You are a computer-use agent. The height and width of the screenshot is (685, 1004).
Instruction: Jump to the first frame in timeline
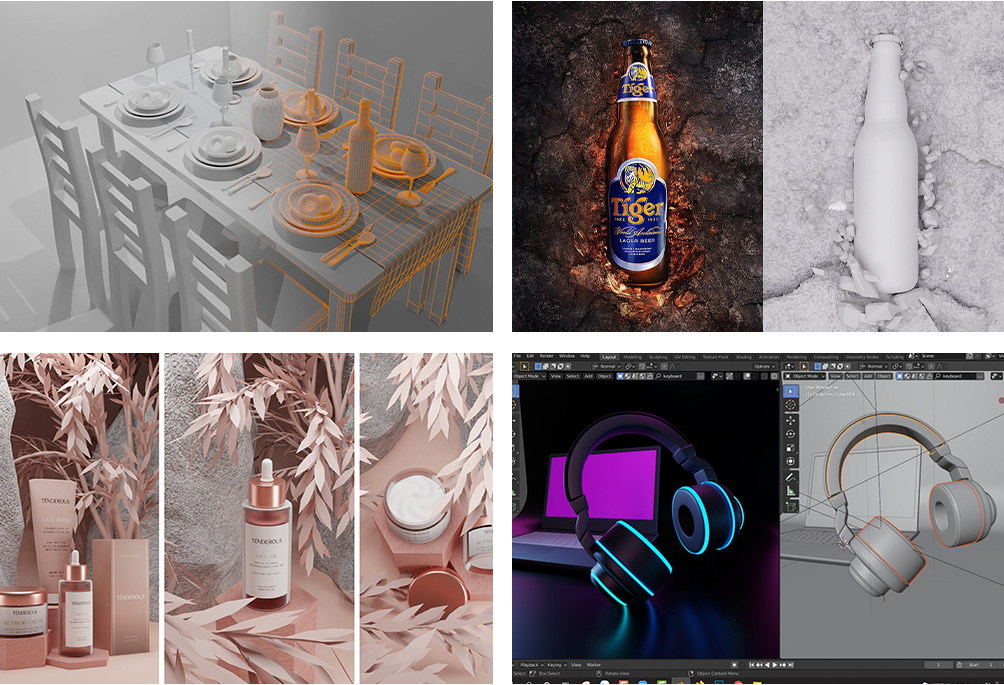click(752, 665)
